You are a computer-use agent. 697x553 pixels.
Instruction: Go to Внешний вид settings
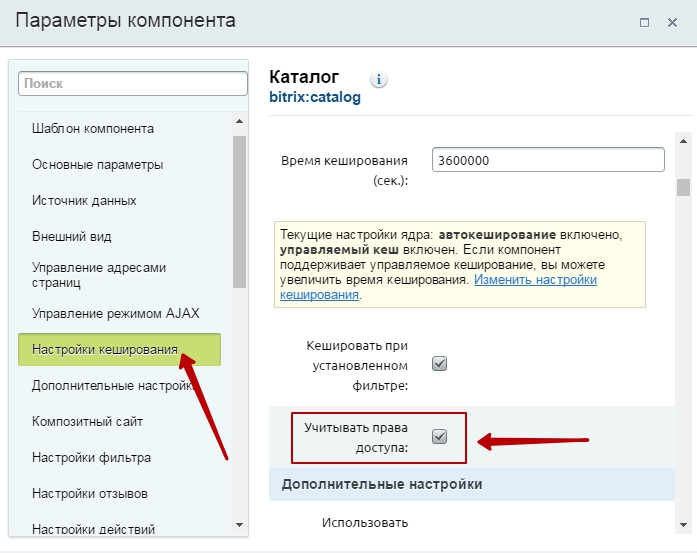[71, 237]
